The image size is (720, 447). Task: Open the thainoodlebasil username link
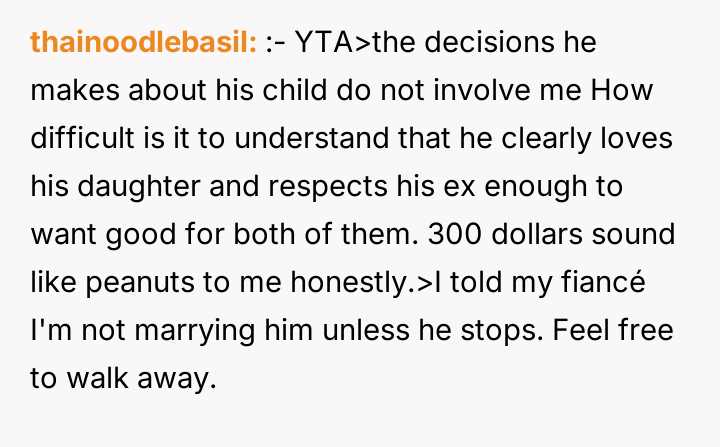[x=144, y=42]
